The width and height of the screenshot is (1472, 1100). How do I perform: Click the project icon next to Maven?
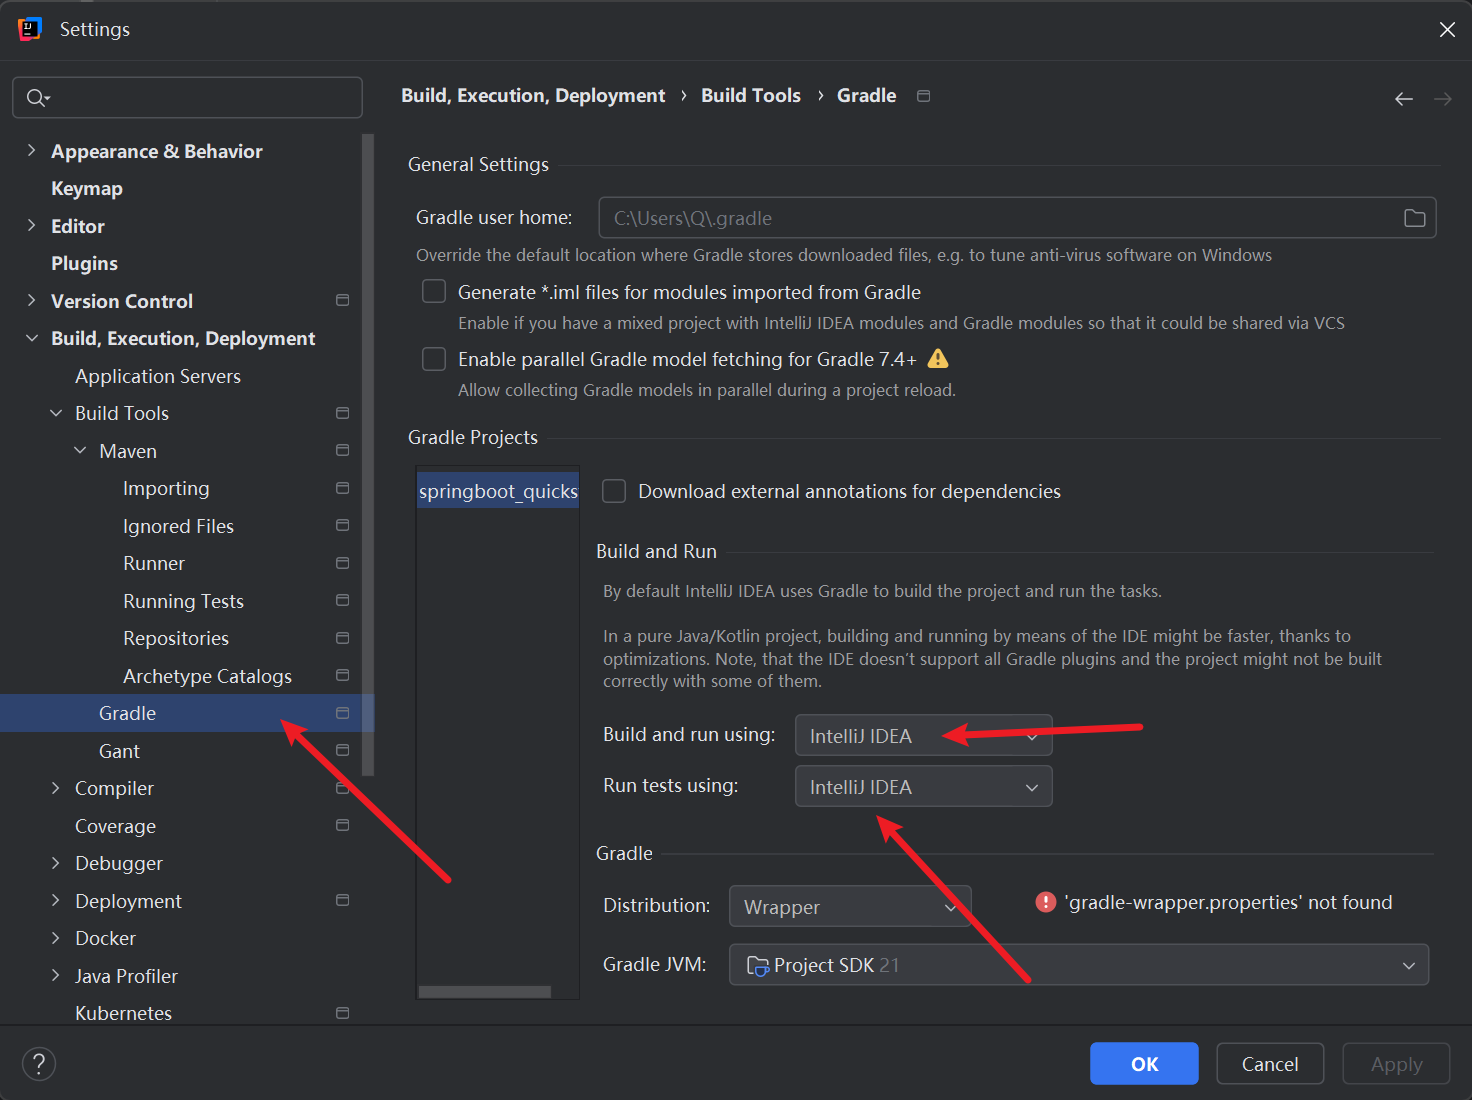(x=343, y=450)
